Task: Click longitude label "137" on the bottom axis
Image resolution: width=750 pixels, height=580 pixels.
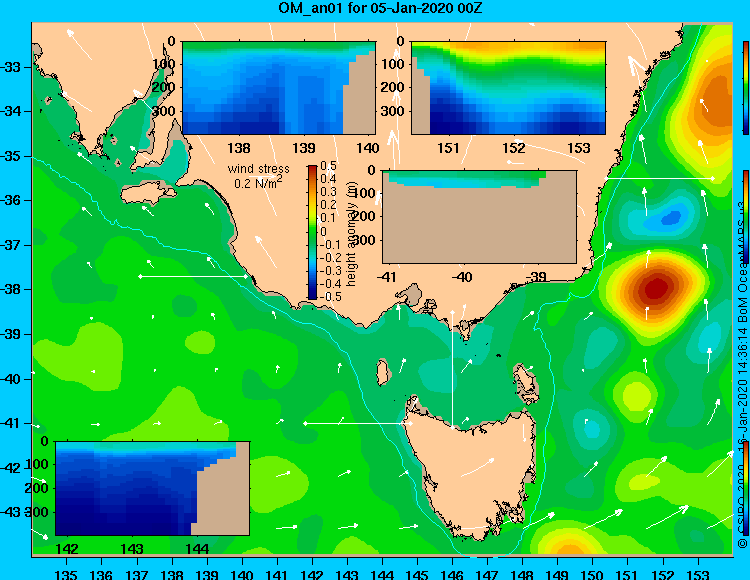Action: (136, 574)
